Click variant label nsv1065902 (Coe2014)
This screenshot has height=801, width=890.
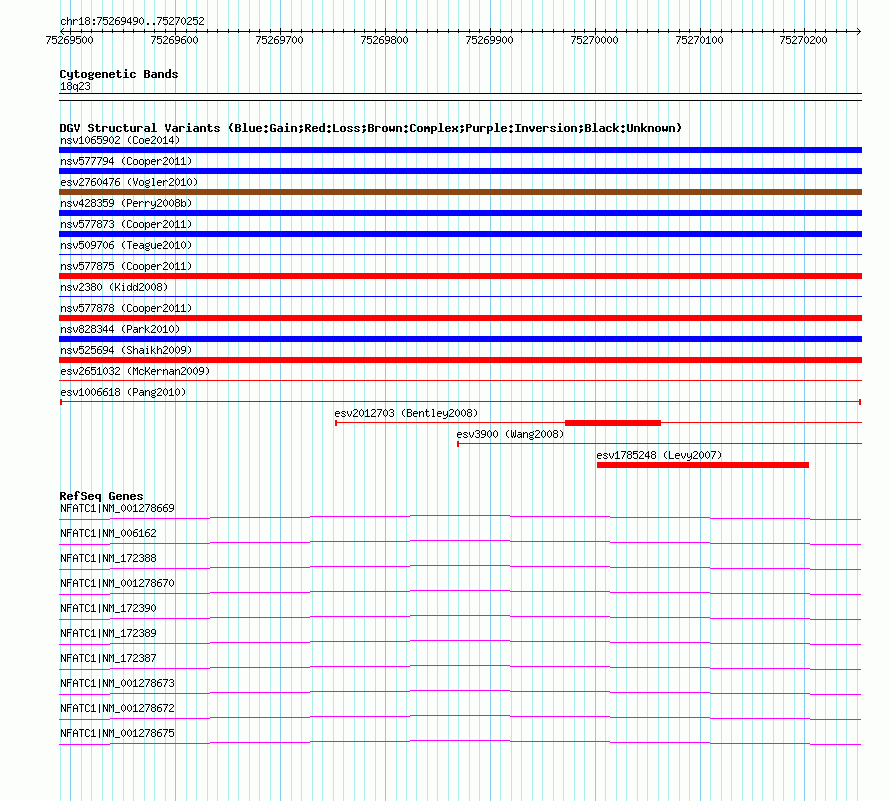point(120,140)
